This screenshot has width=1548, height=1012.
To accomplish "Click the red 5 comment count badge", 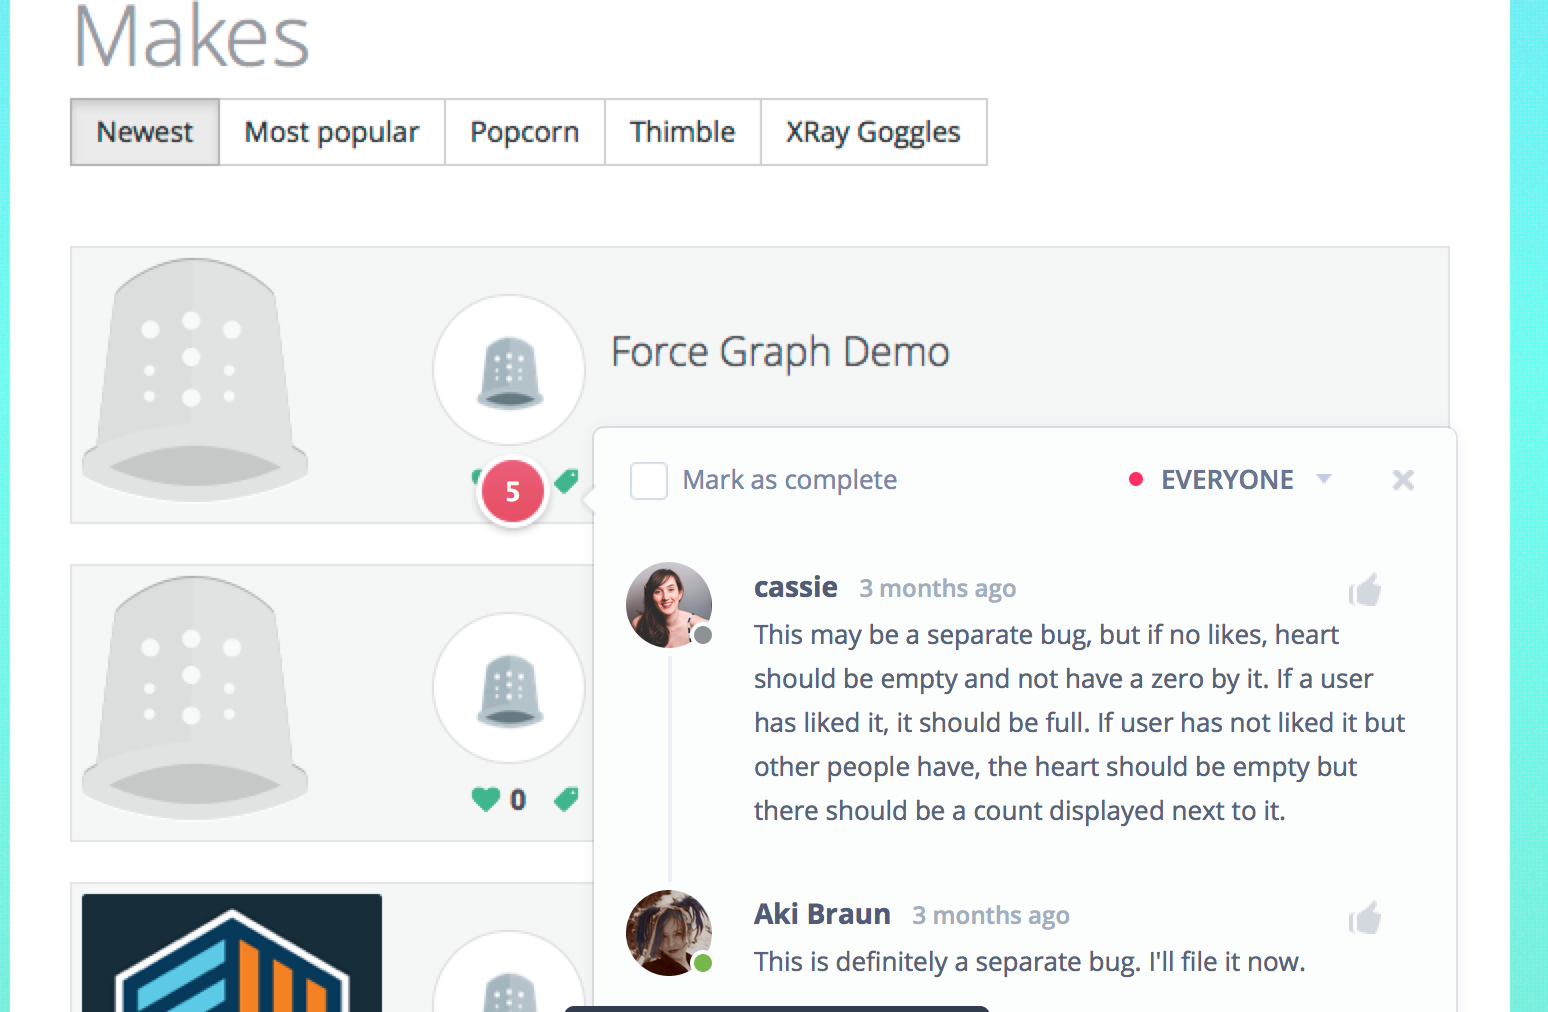I will pyautogui.click(x=513, y=491).
